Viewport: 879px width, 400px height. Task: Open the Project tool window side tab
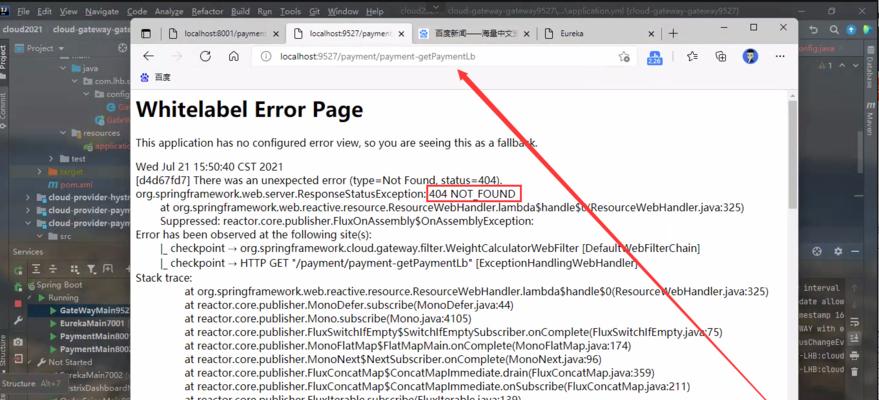[x=4, y=63]
